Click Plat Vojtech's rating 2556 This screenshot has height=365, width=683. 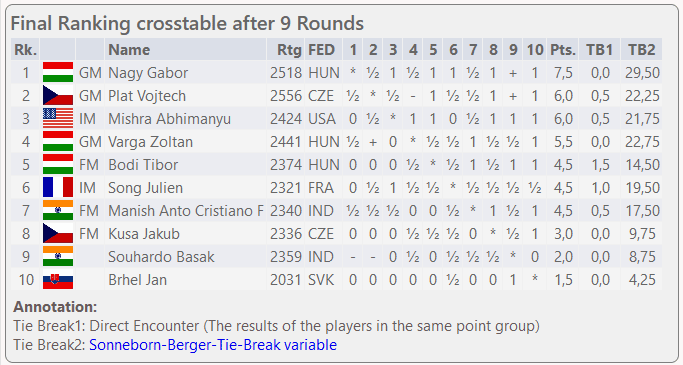[286, 96]
